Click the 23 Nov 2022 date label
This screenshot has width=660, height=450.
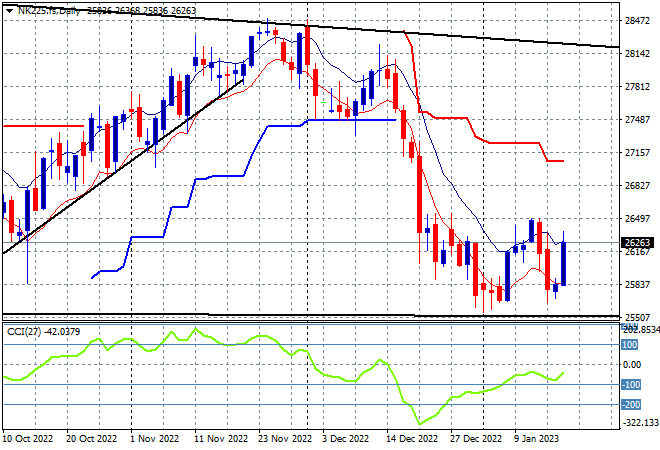285,439
